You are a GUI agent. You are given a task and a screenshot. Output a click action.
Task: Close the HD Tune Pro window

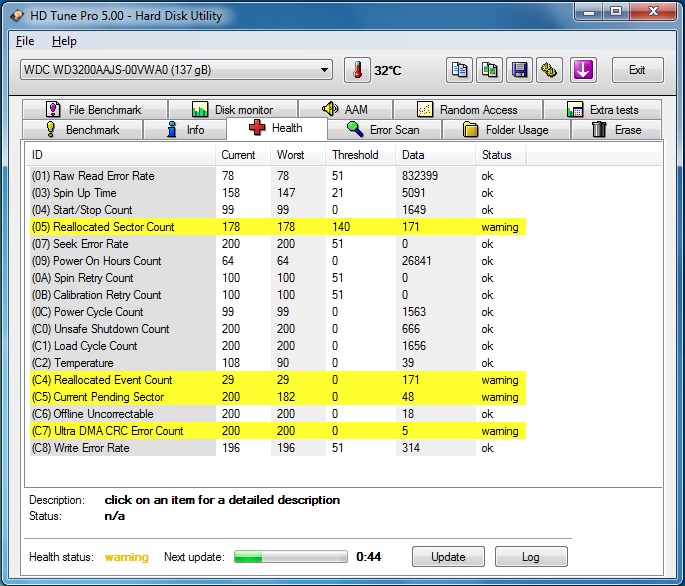tap(653, 11)
